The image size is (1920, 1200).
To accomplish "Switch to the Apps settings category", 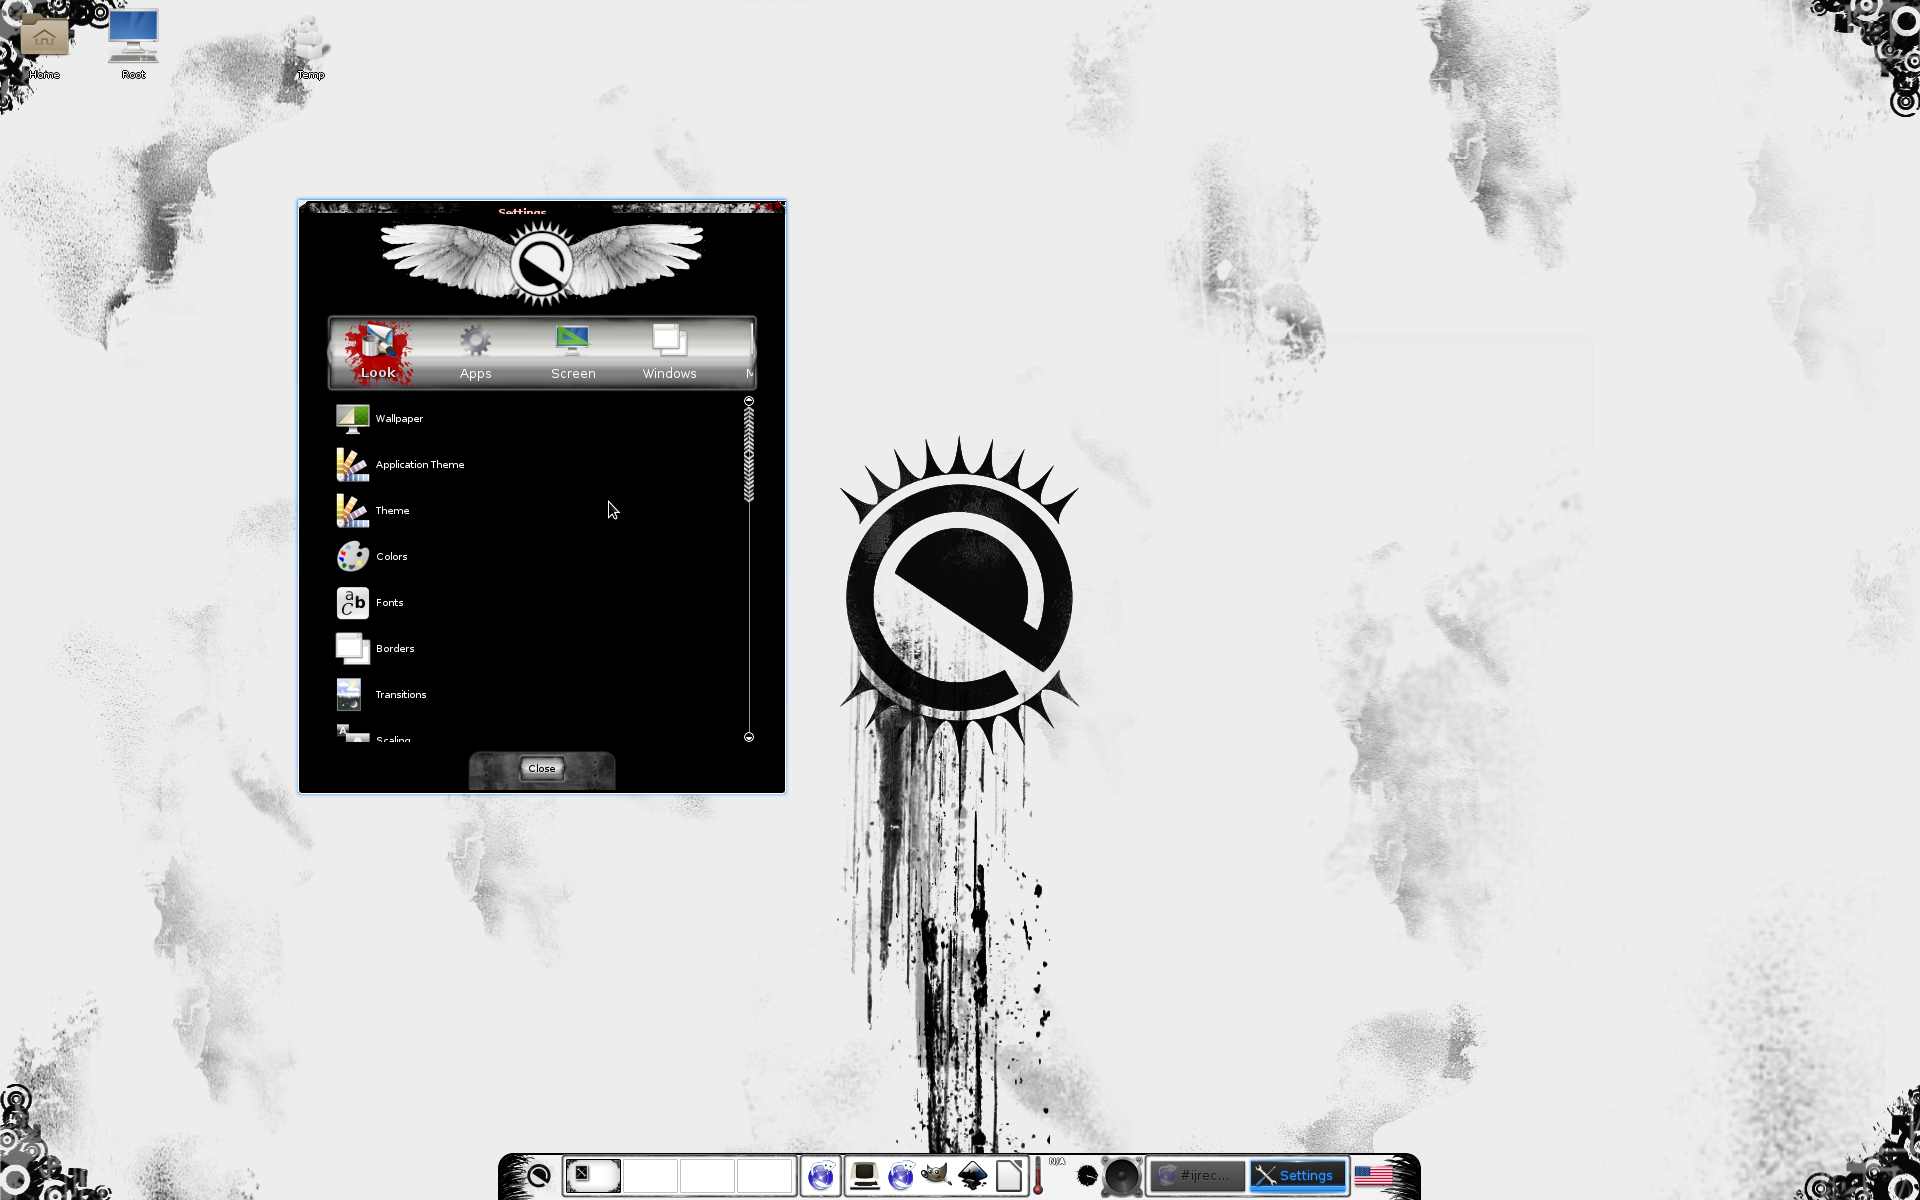I will [475, 352].
